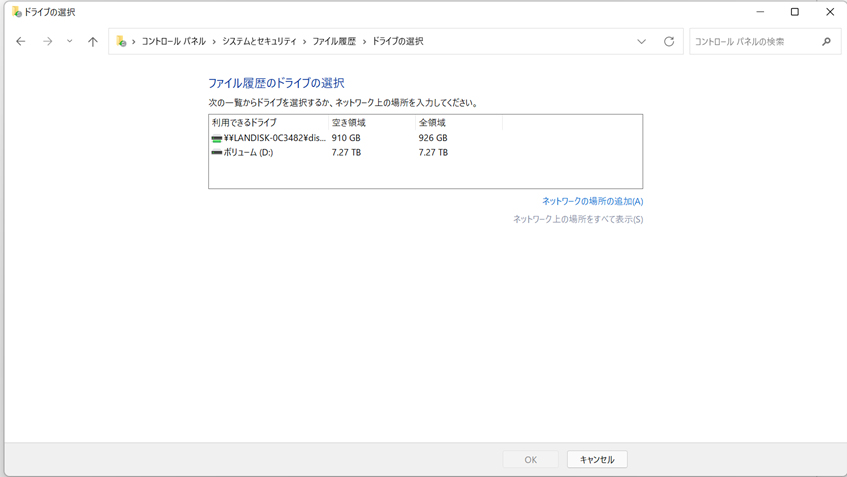Expand the chevron after システムとセキュリティ
Viewport: 847px width, 477px height.
[x=305, y=42]
